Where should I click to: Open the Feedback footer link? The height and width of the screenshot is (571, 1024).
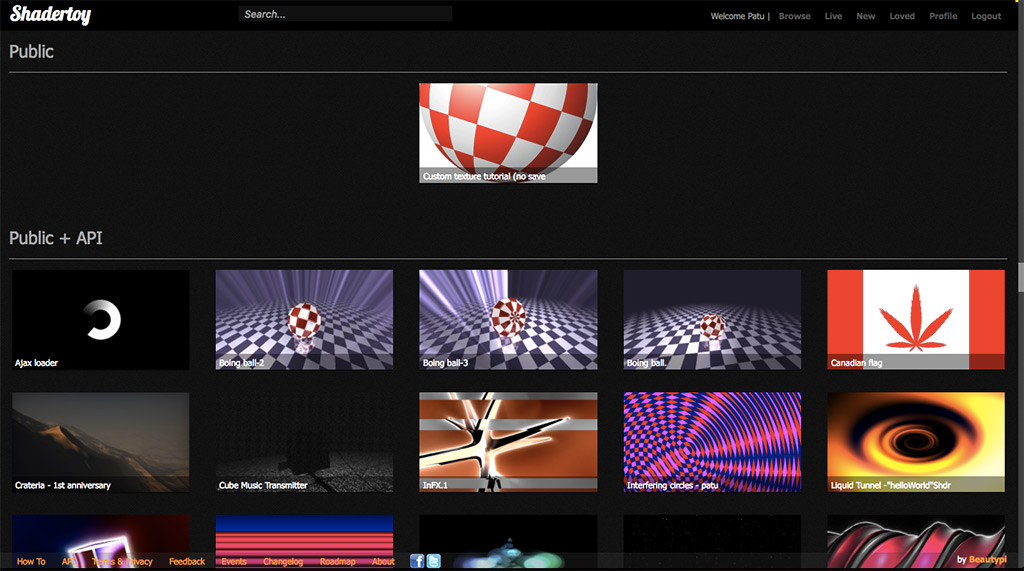[187, 561]
